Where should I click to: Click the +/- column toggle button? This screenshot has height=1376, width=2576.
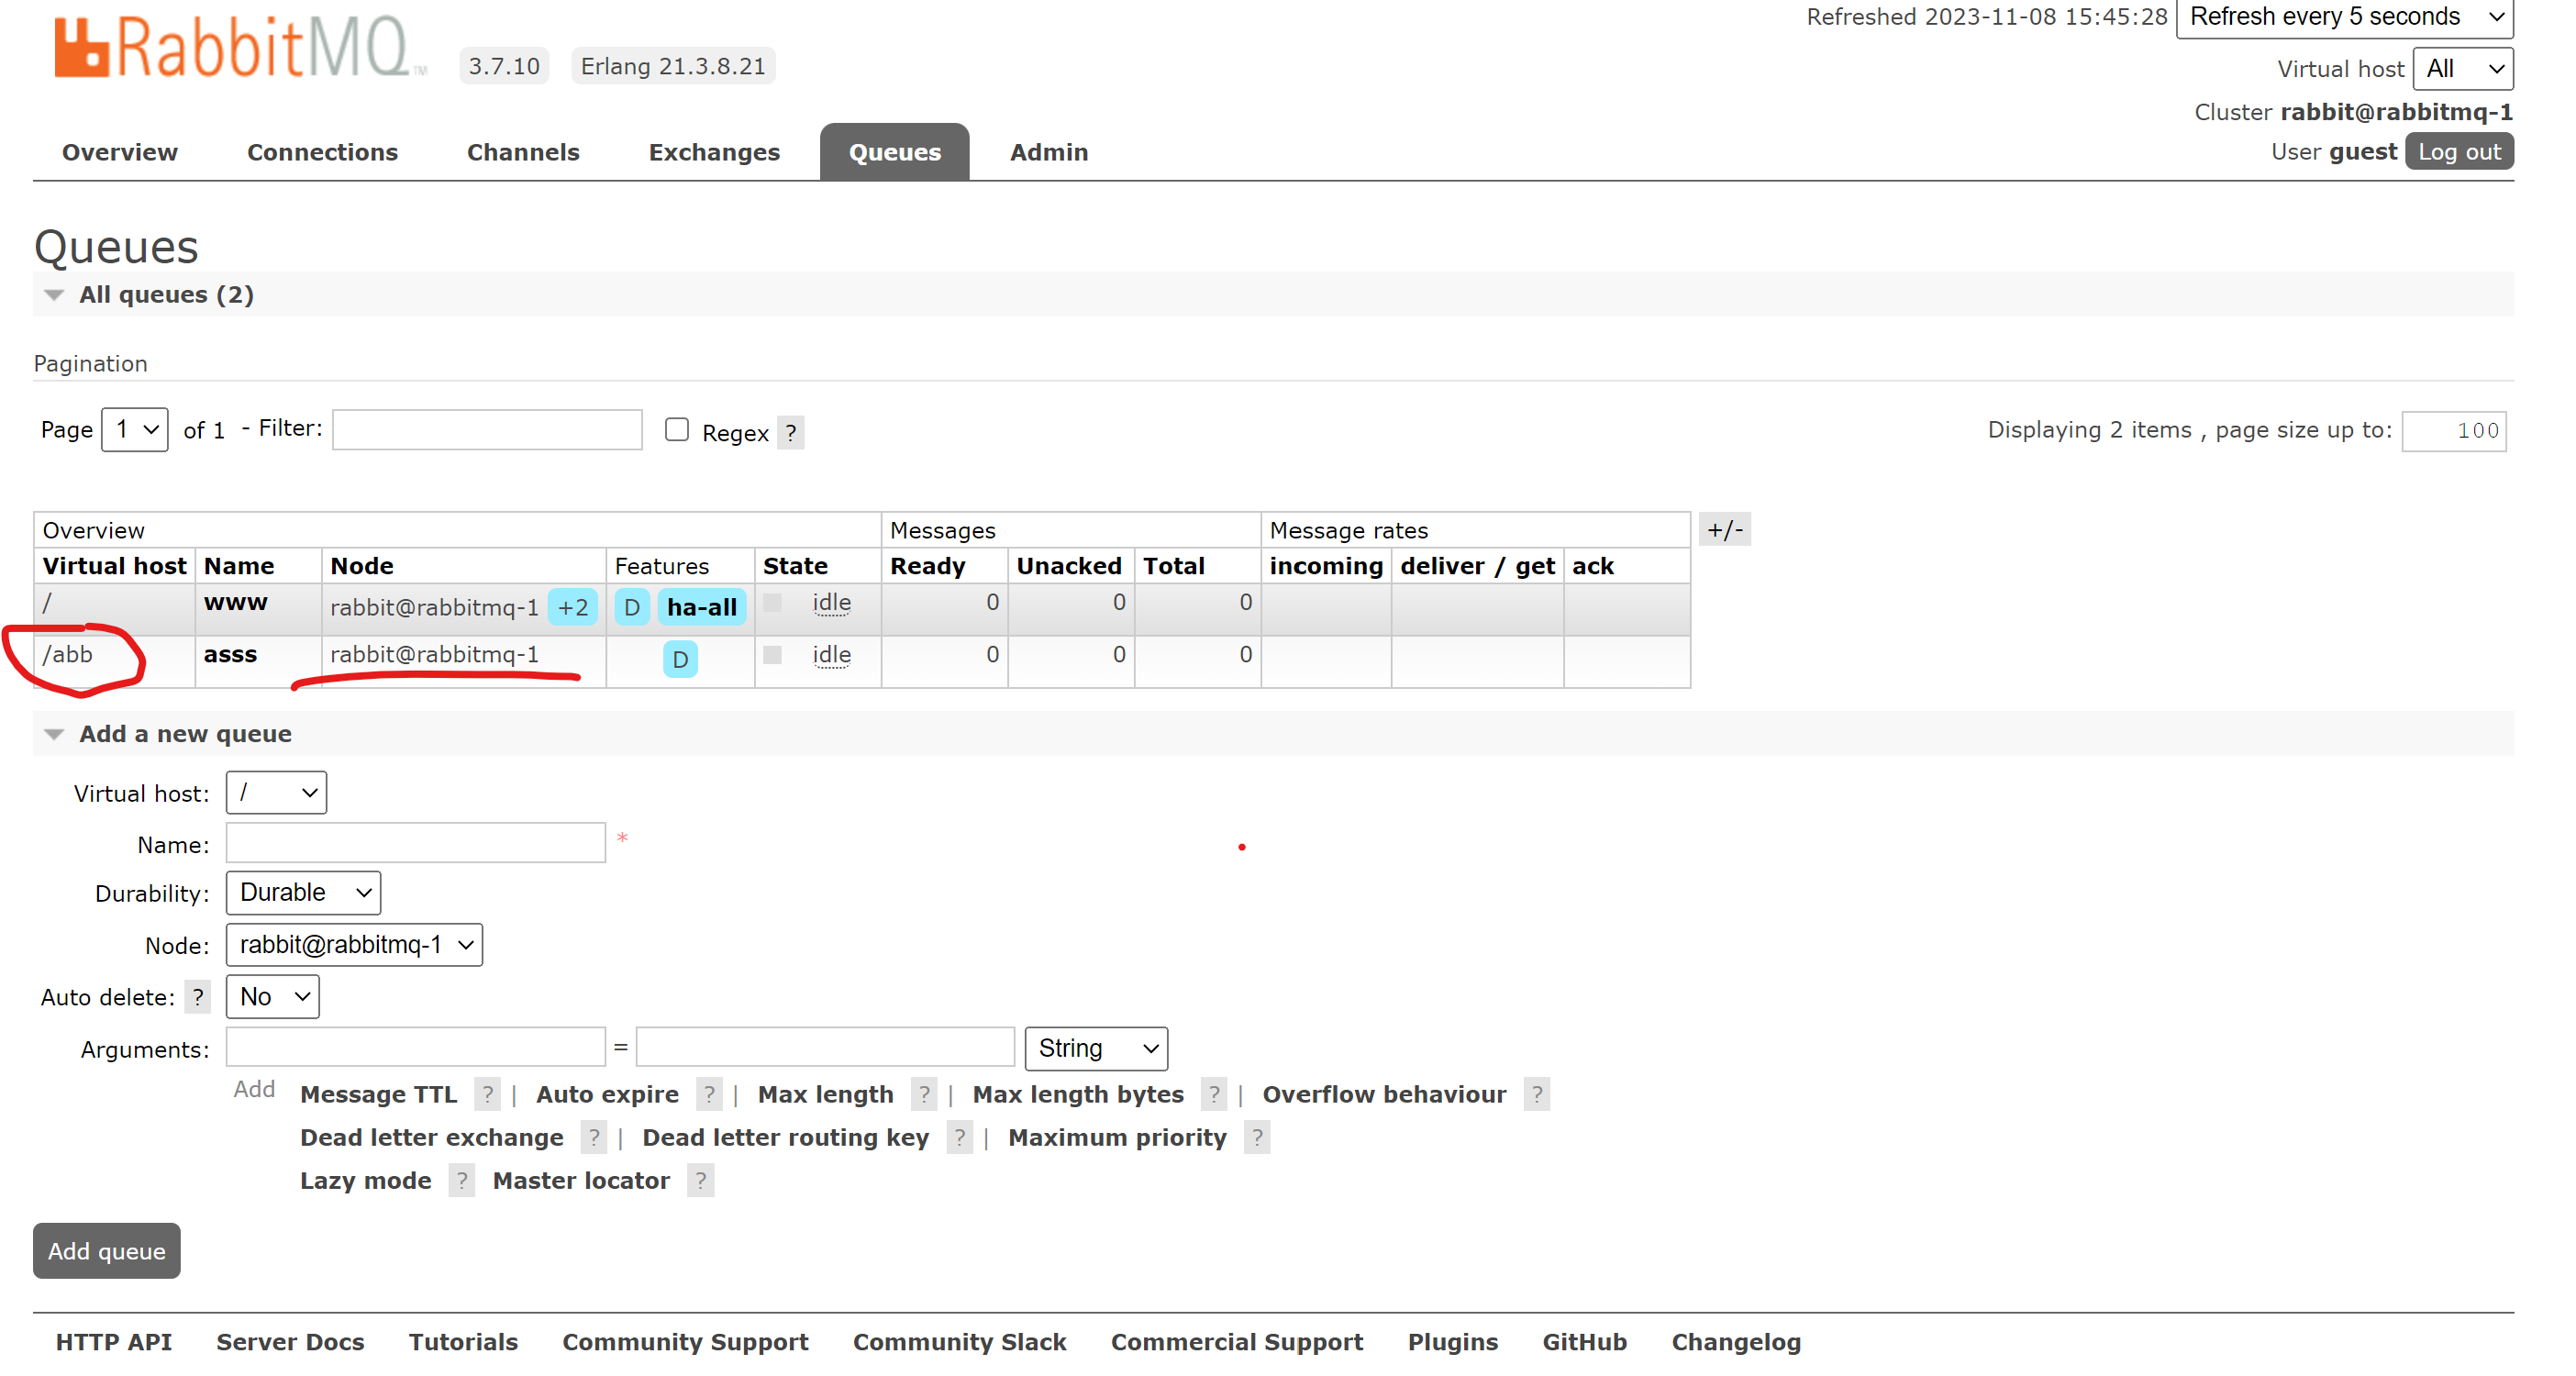[1725, 530]
